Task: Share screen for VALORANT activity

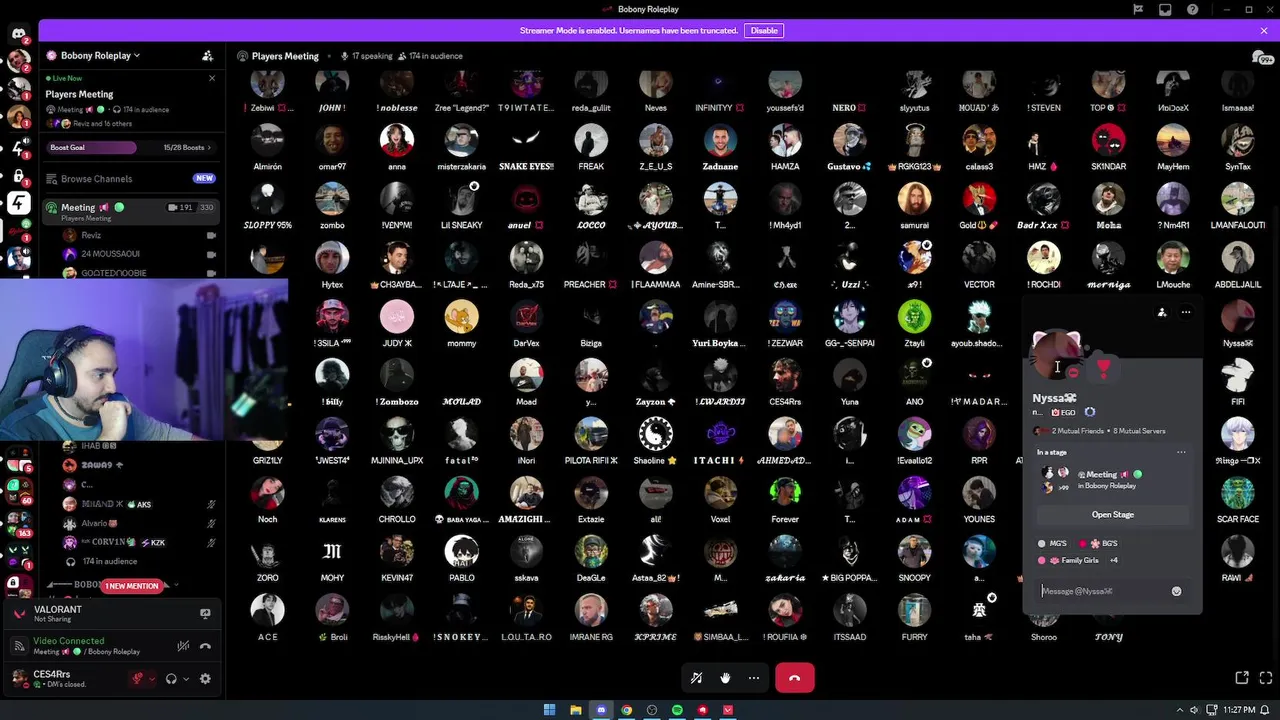Action: point(205,614)
